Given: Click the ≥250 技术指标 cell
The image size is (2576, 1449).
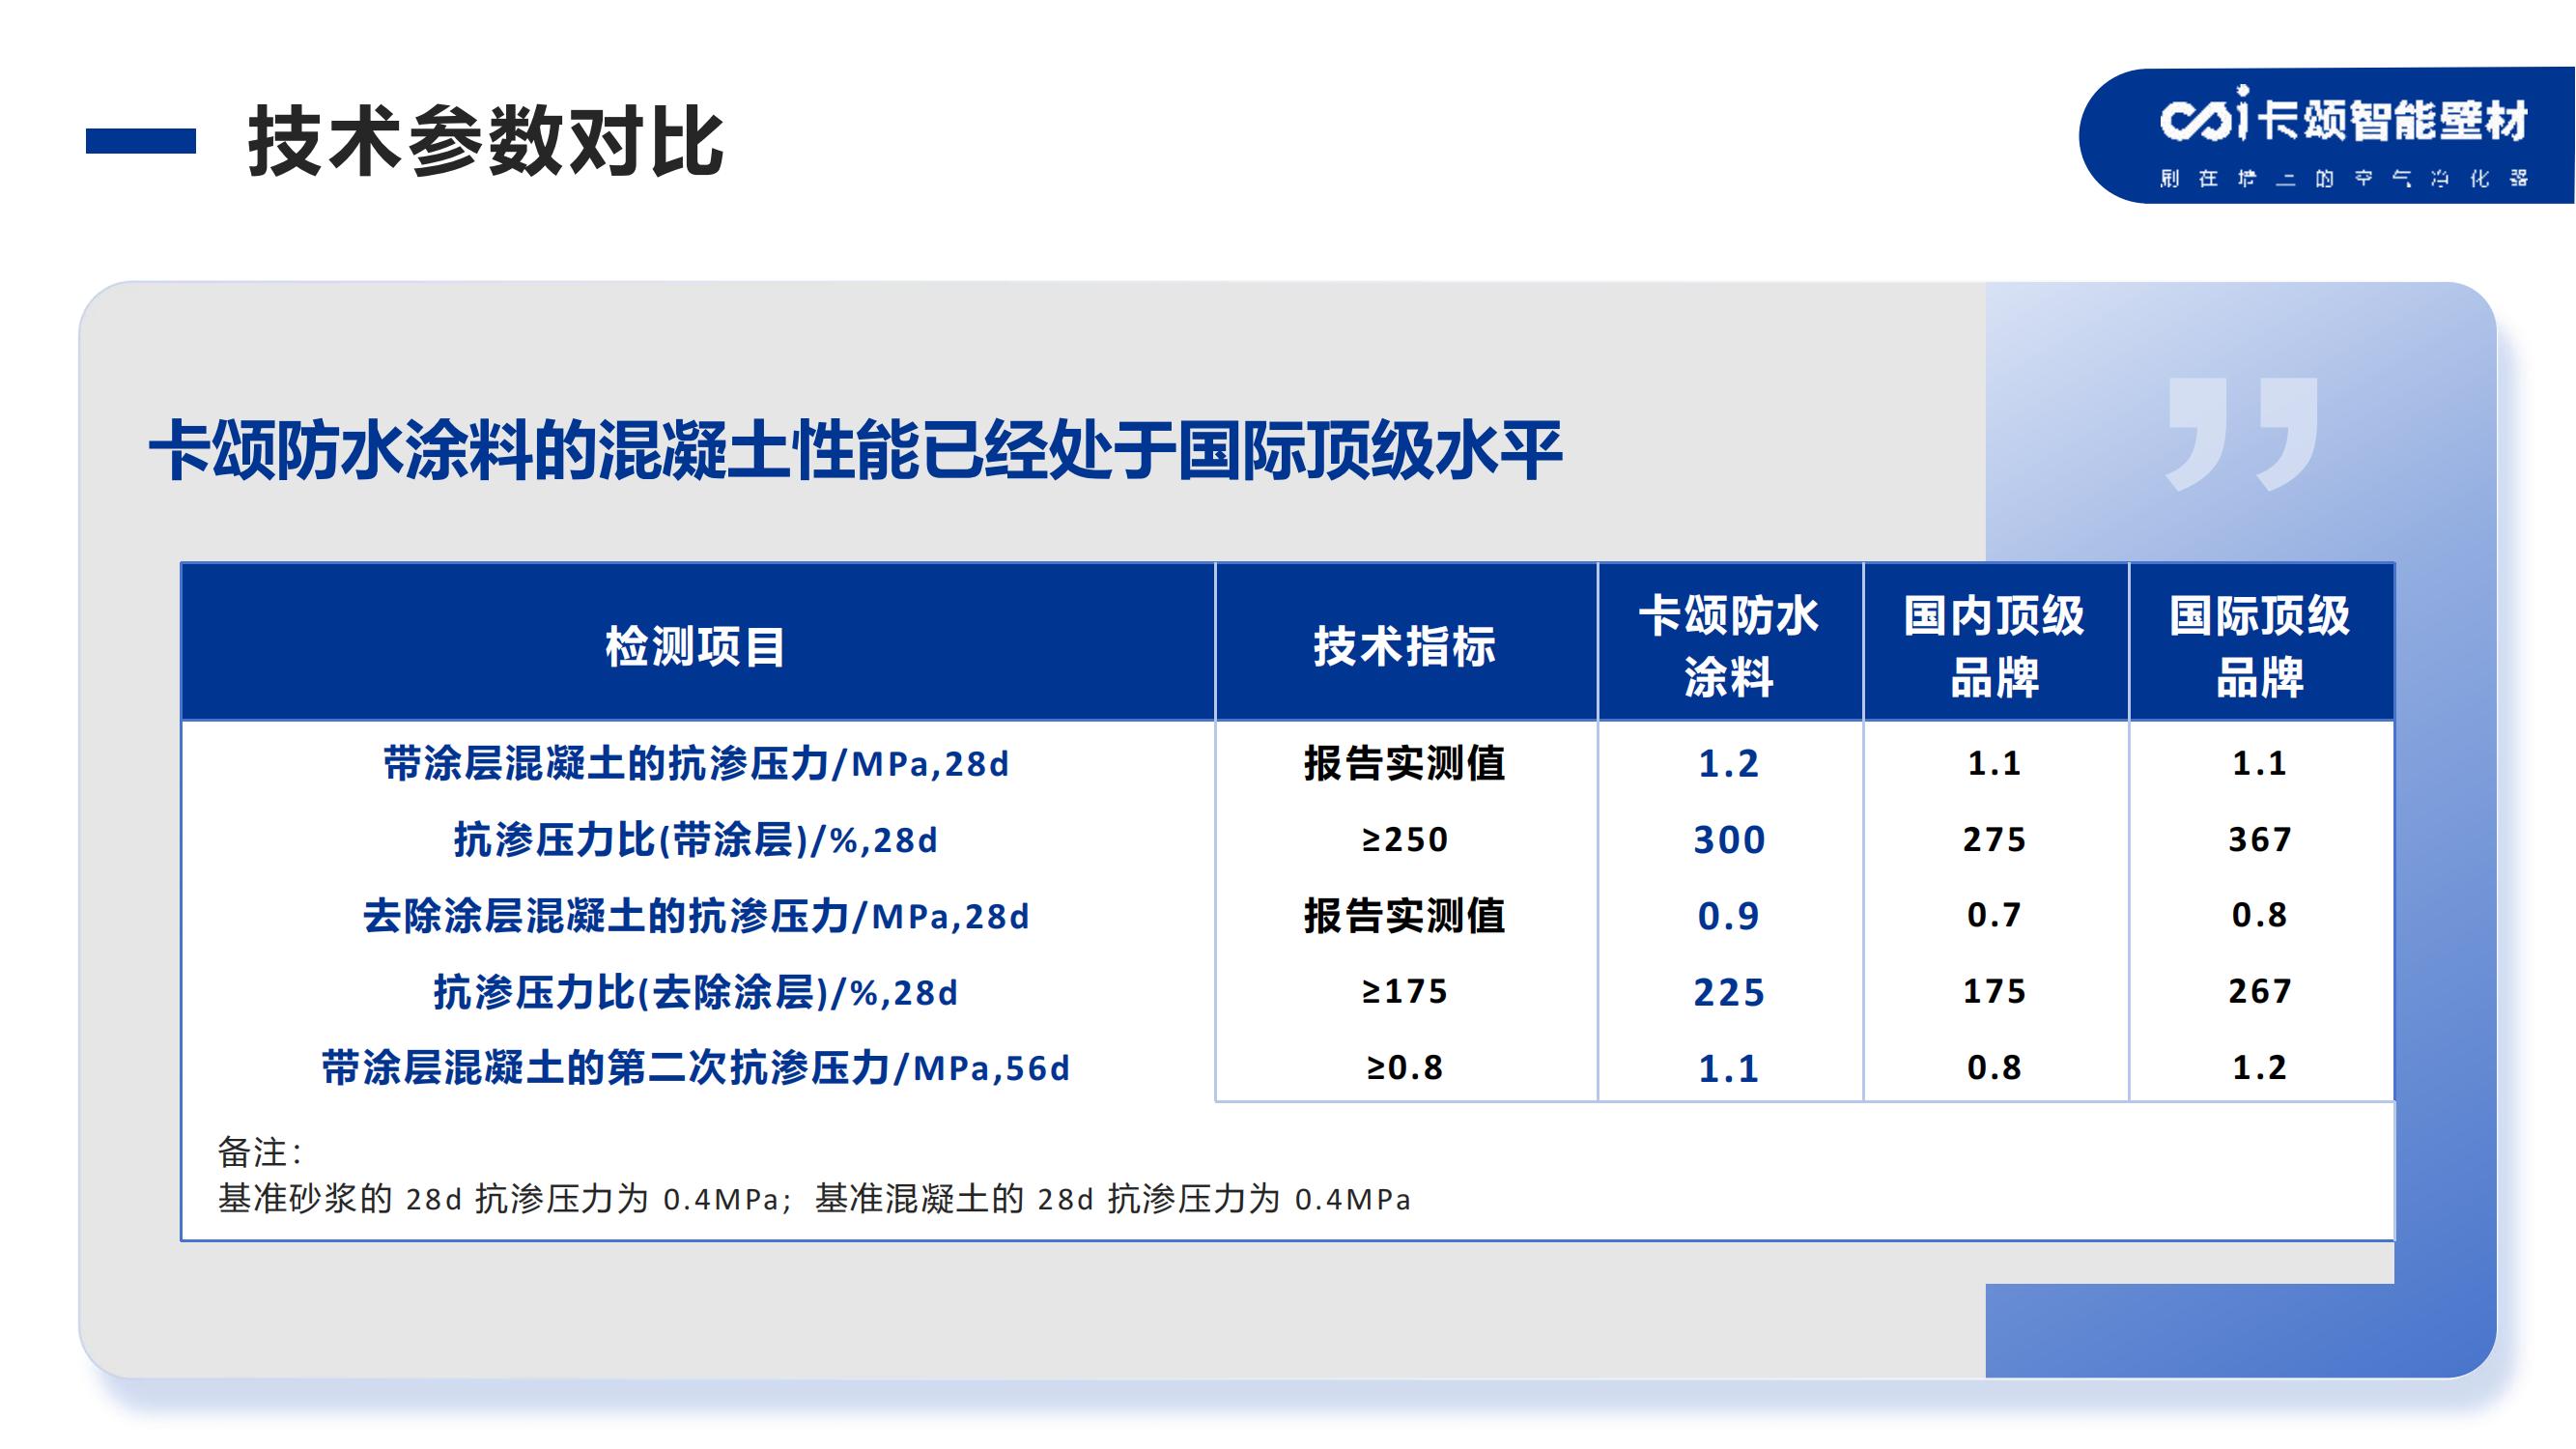Looking at the screenshot, I should point(1405,840).
